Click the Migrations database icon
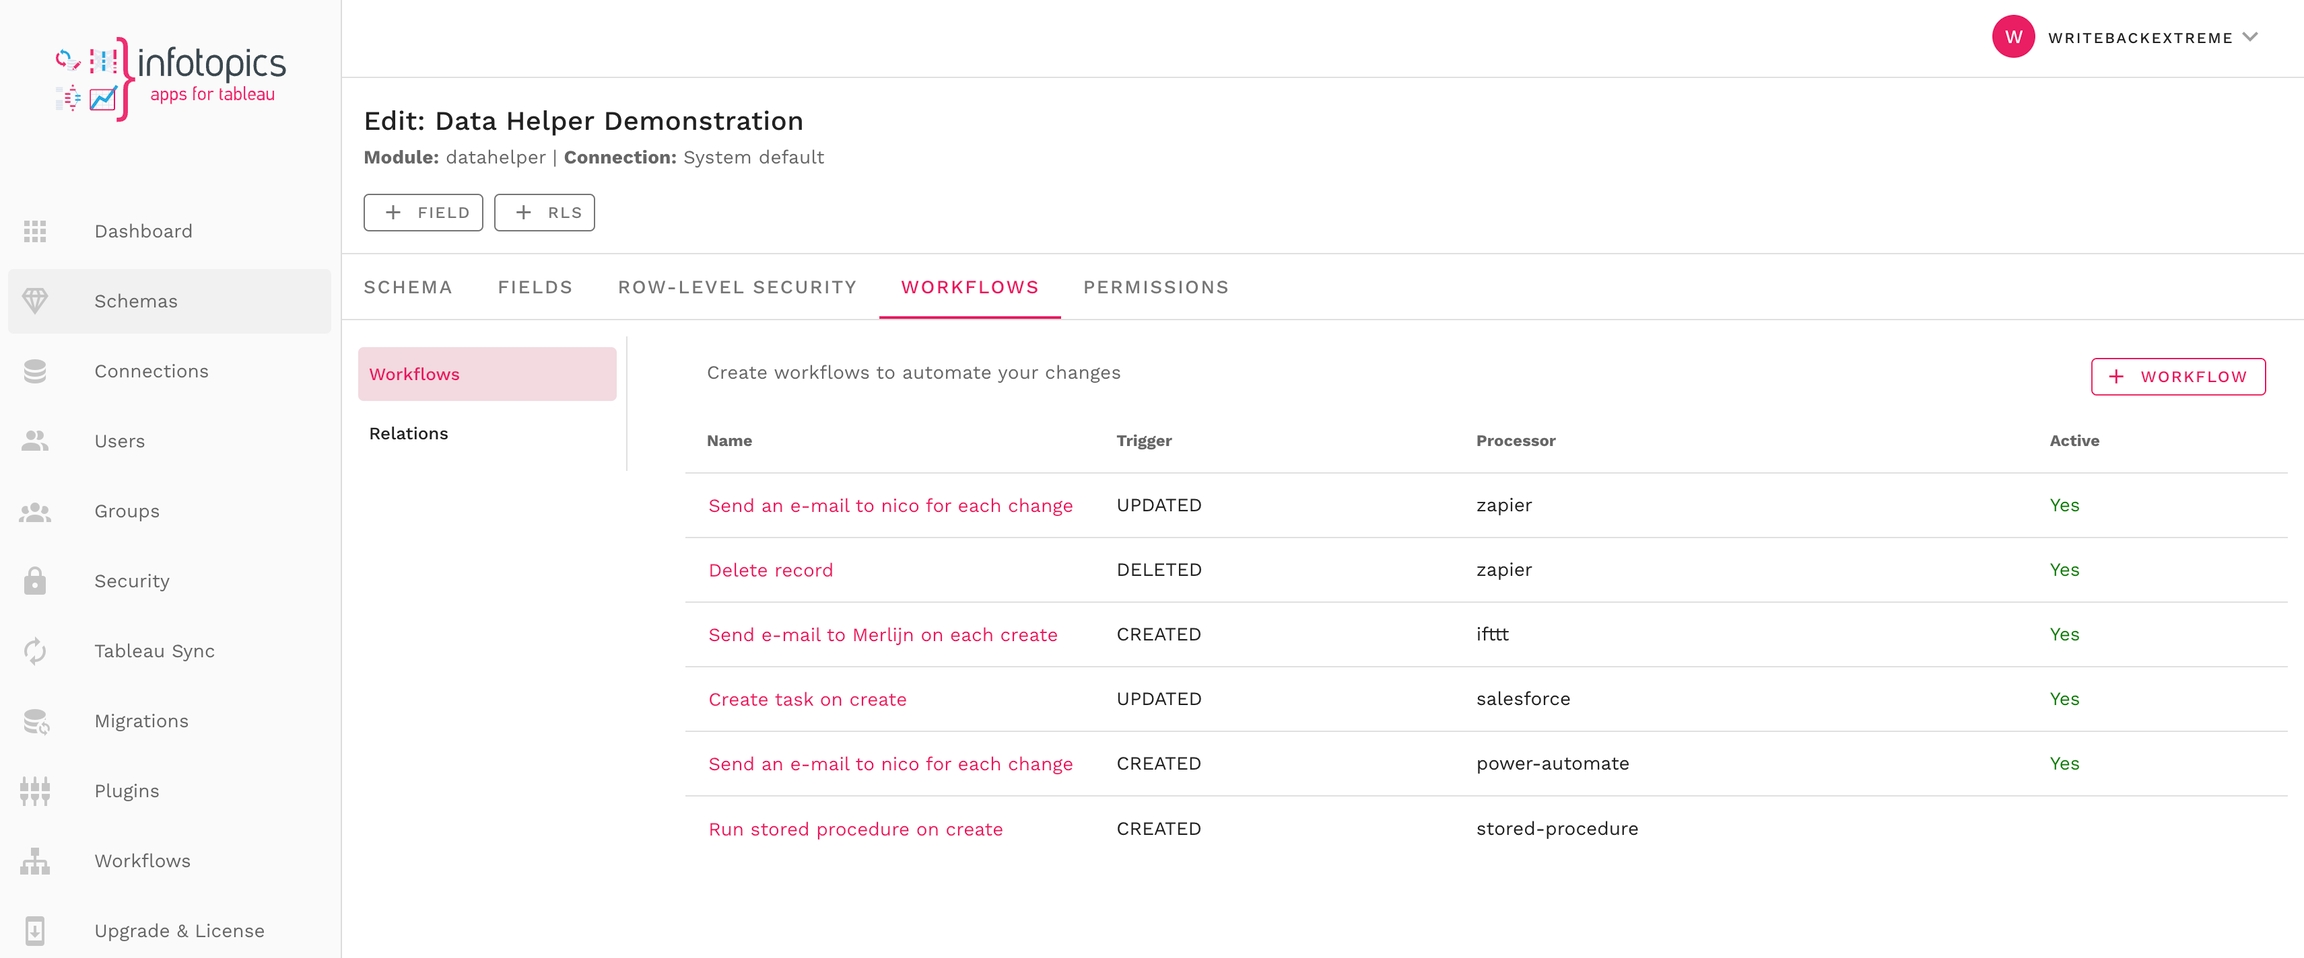2304x958 pixels. (35, 721)
